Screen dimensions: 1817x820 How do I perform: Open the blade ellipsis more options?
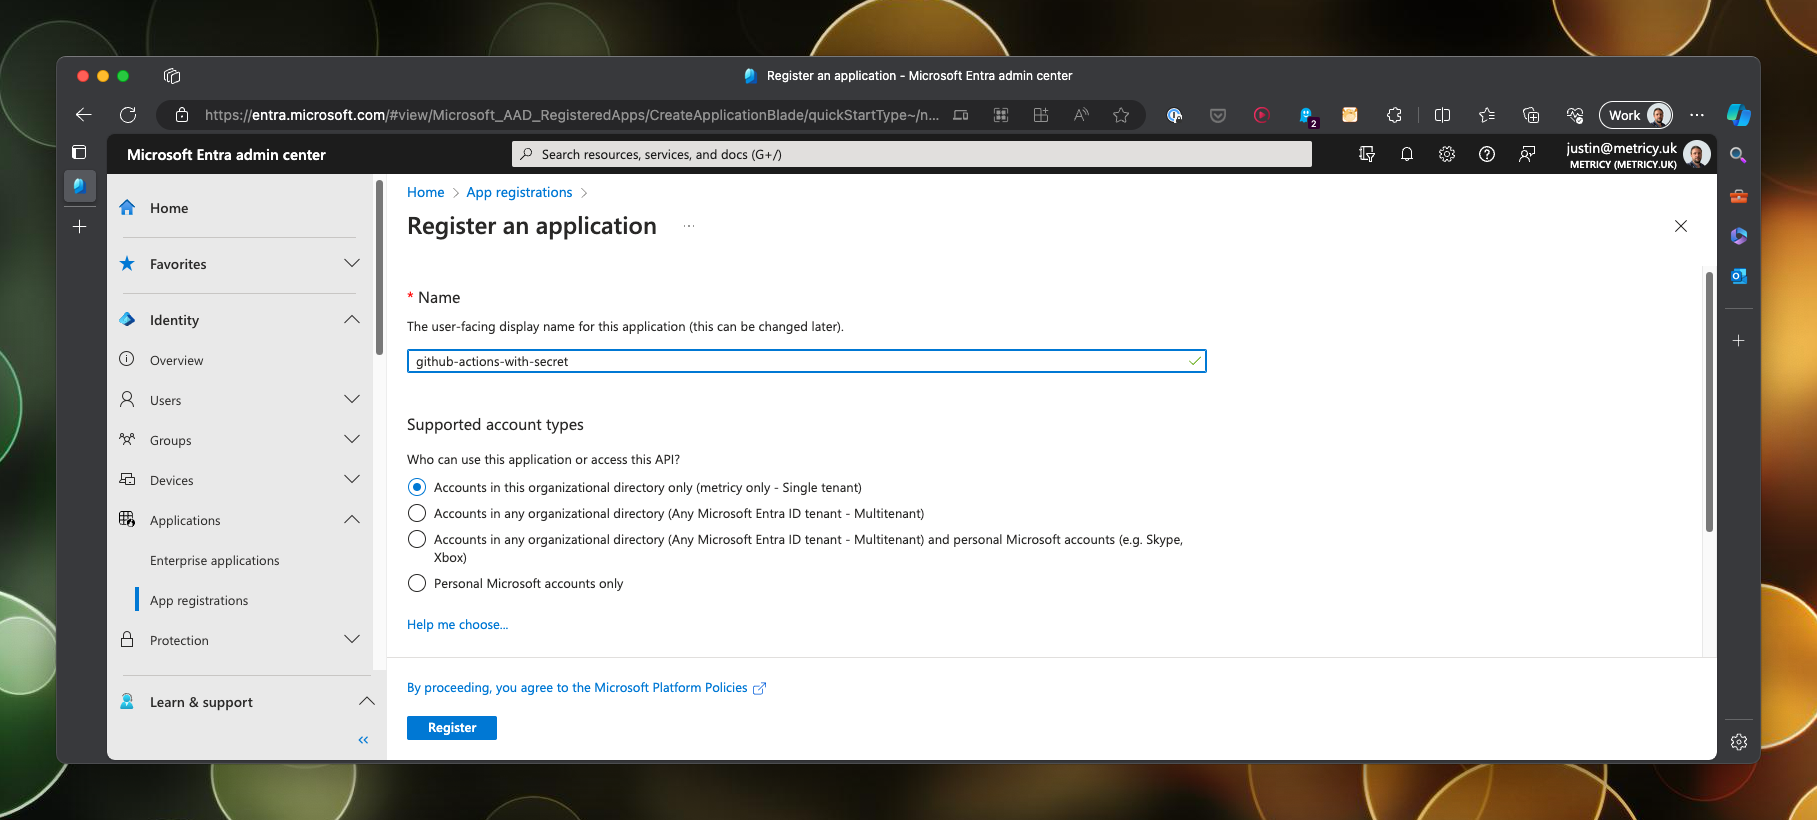tap(689, 227)
